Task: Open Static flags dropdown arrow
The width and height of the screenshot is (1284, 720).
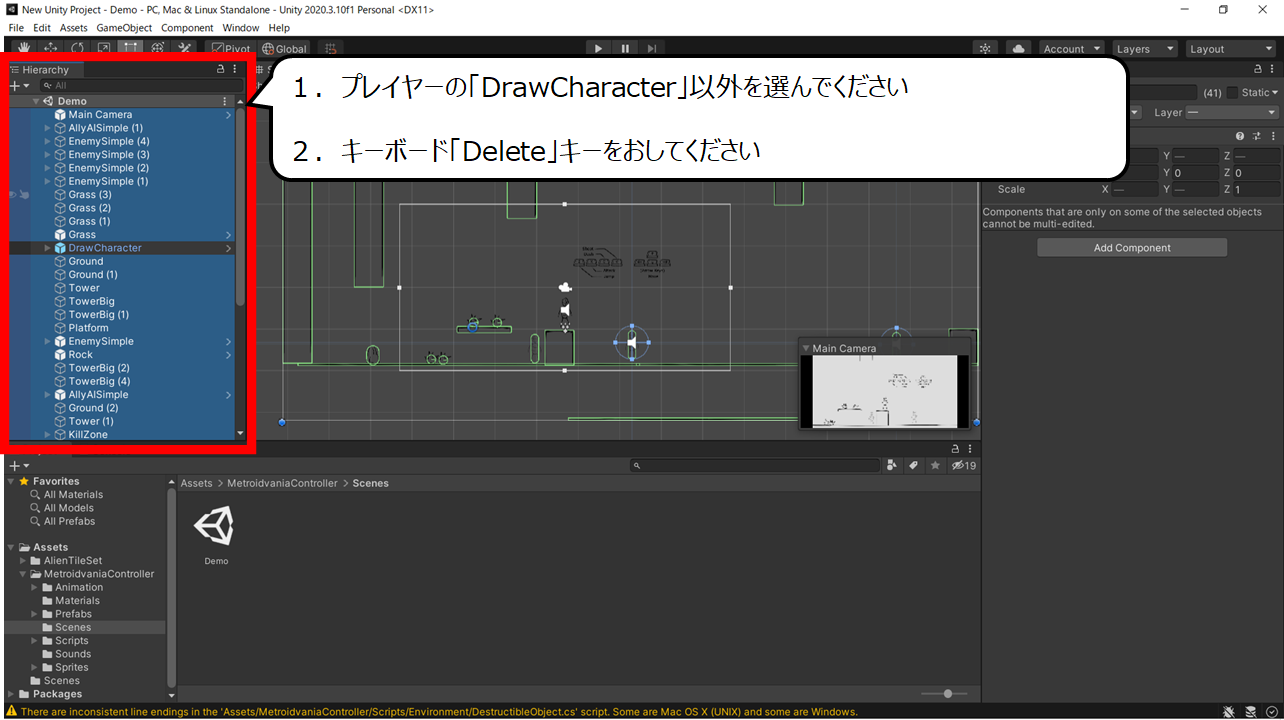Action: [1275, 92]
